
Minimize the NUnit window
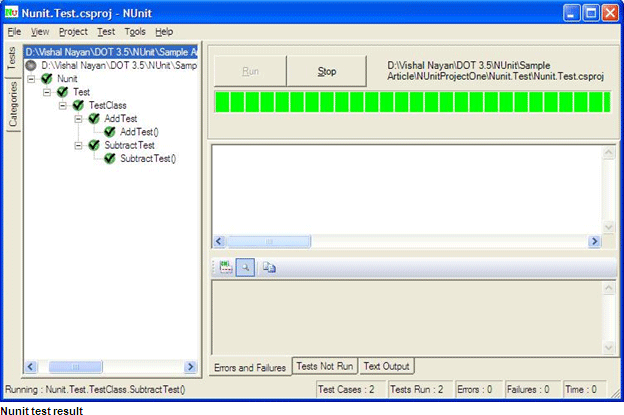click(x=571, y=13)
